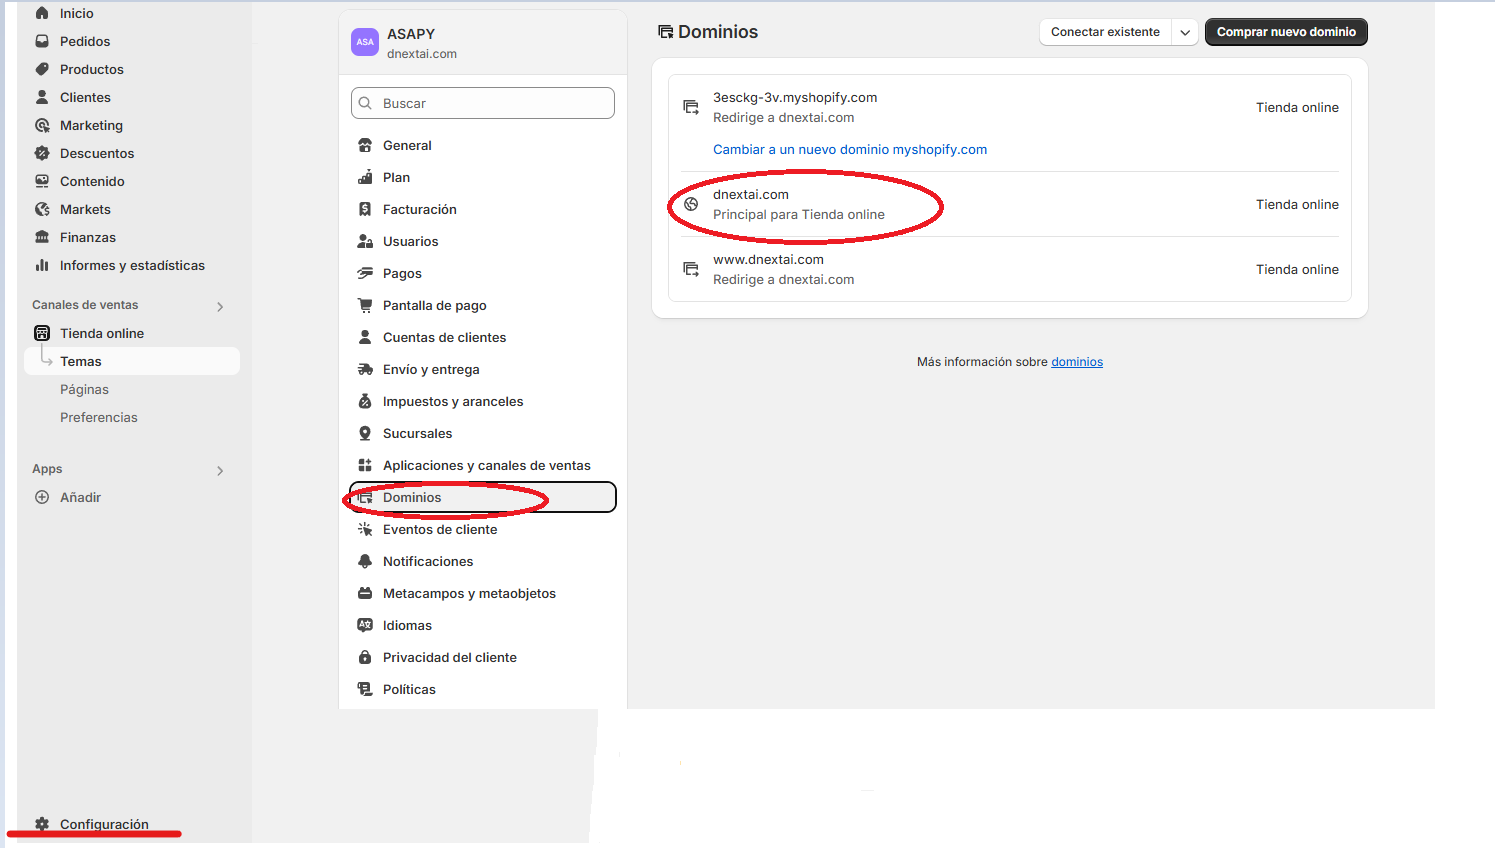
Task: Click the Idiomas translation icon
Action: (x=365, y=625)
